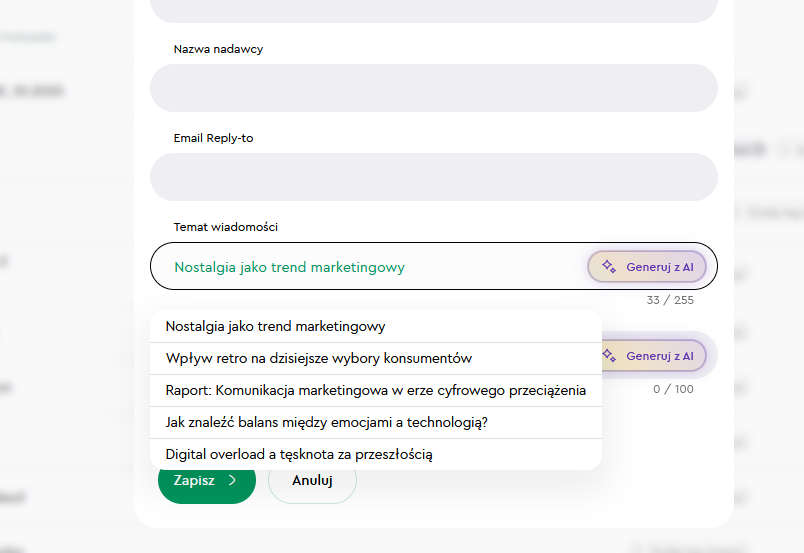Cancel with the Anuluj button

312,480
